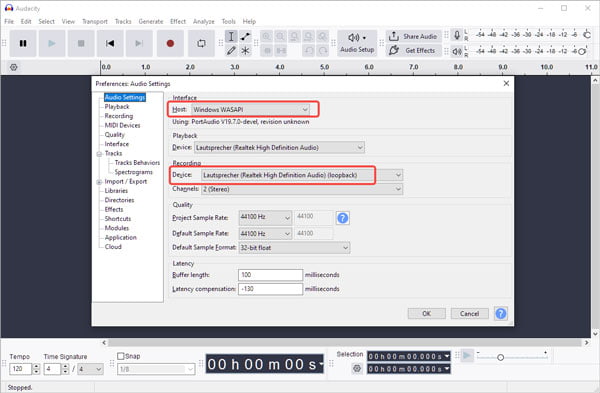Open the time signature denominator dropdown
Screen dimensions: 600x393
(90, 369)
